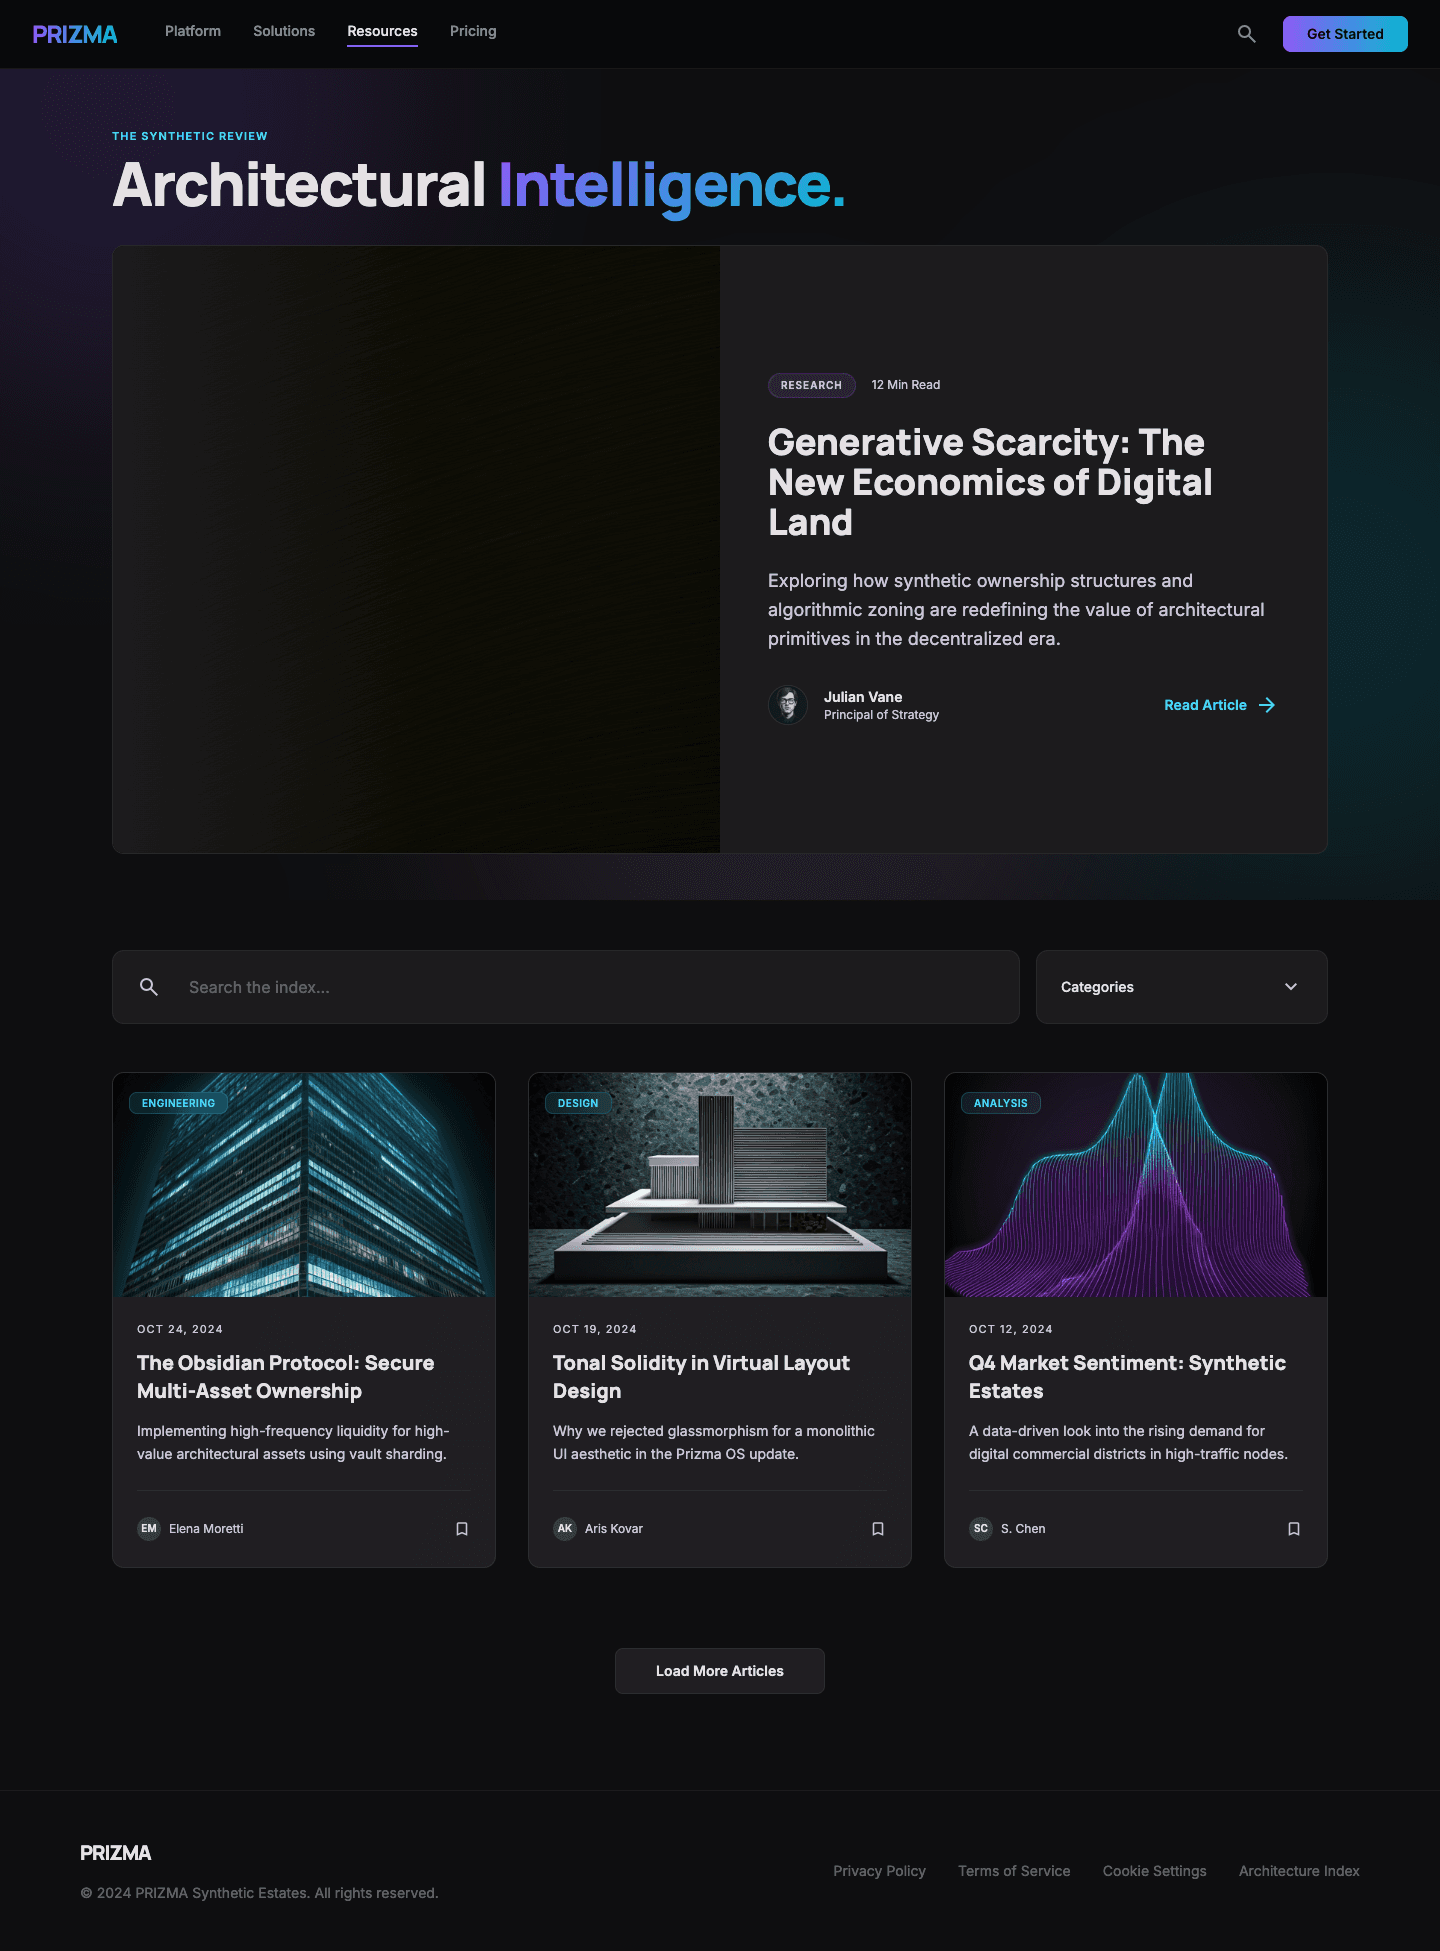Click the magnifier icon in the index search bar
Viewport: 1440px width, 1951px height.
(x=149, y=987)
